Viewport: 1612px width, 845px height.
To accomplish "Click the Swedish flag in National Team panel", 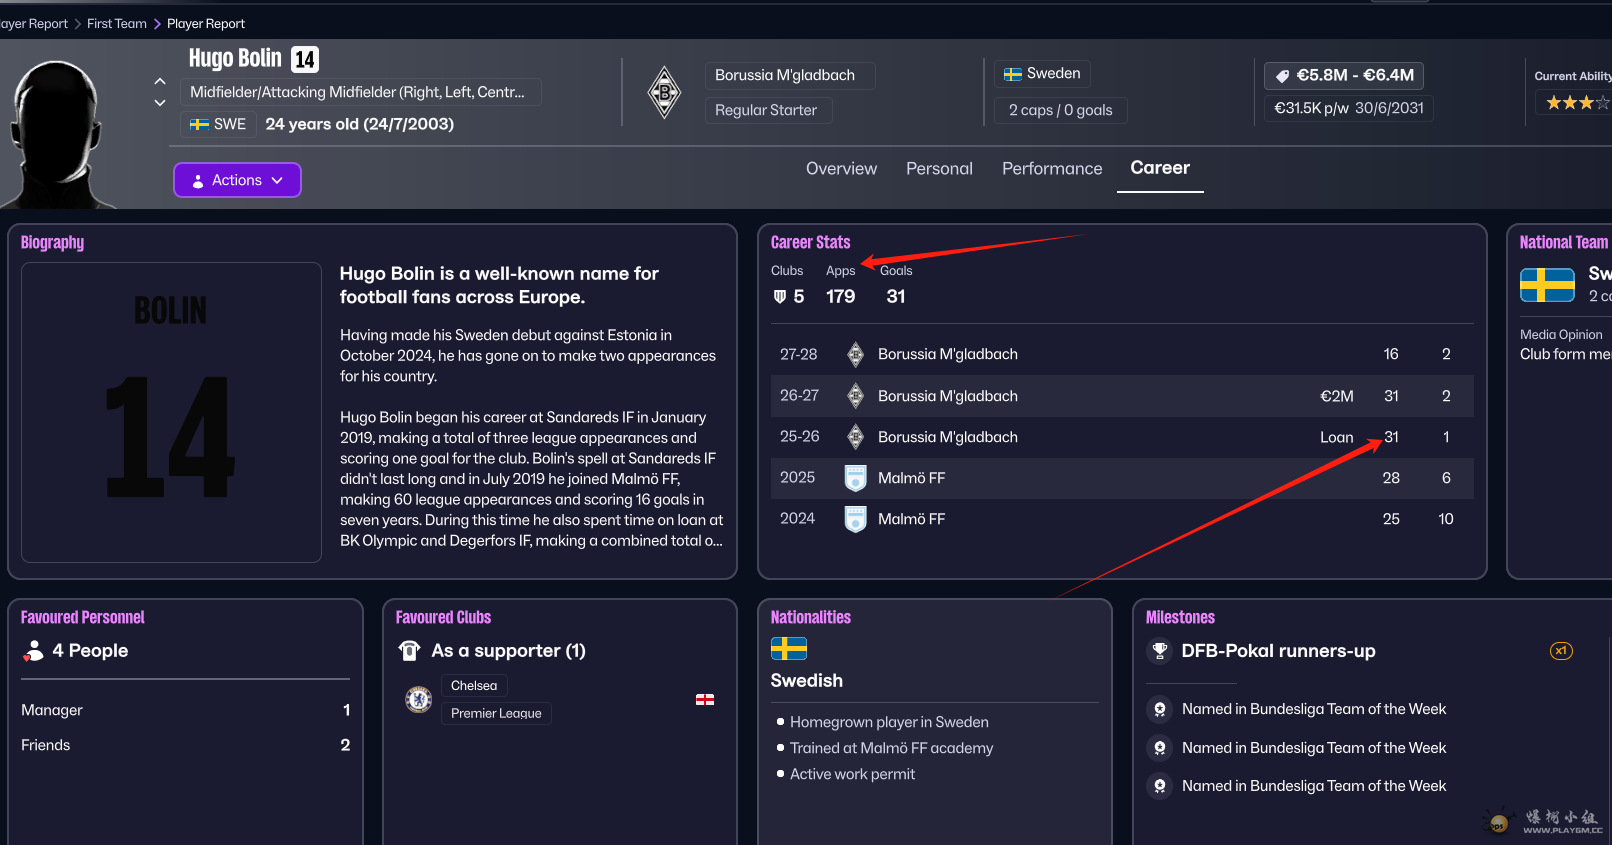I will [1547, 285].
